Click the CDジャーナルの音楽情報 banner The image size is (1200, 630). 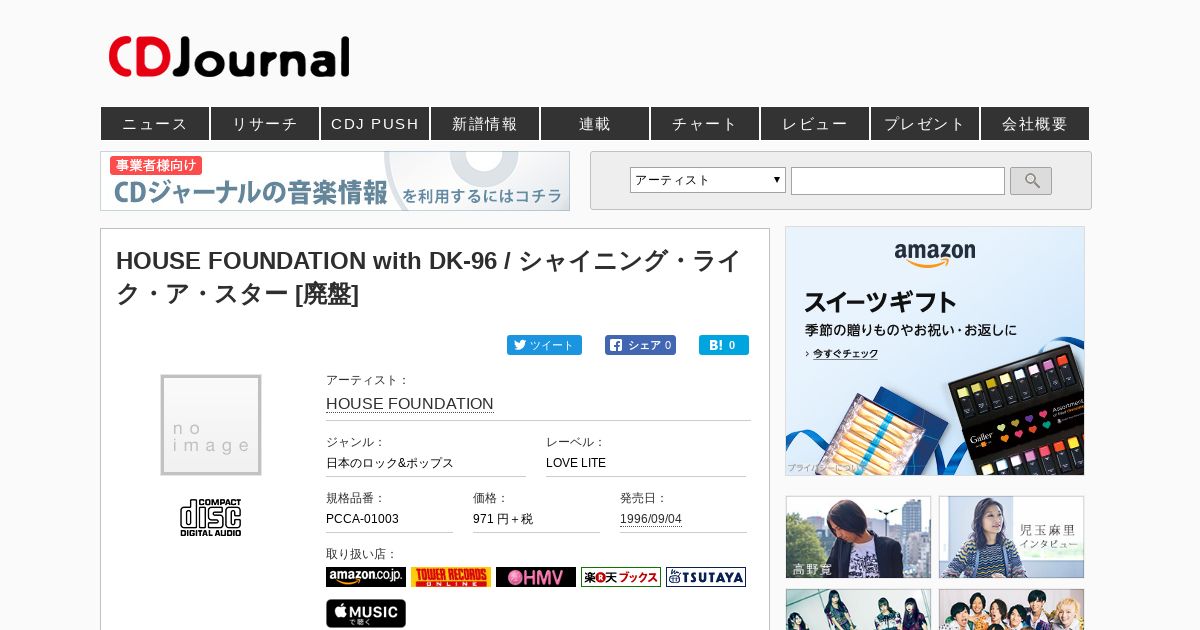[335, 181]
